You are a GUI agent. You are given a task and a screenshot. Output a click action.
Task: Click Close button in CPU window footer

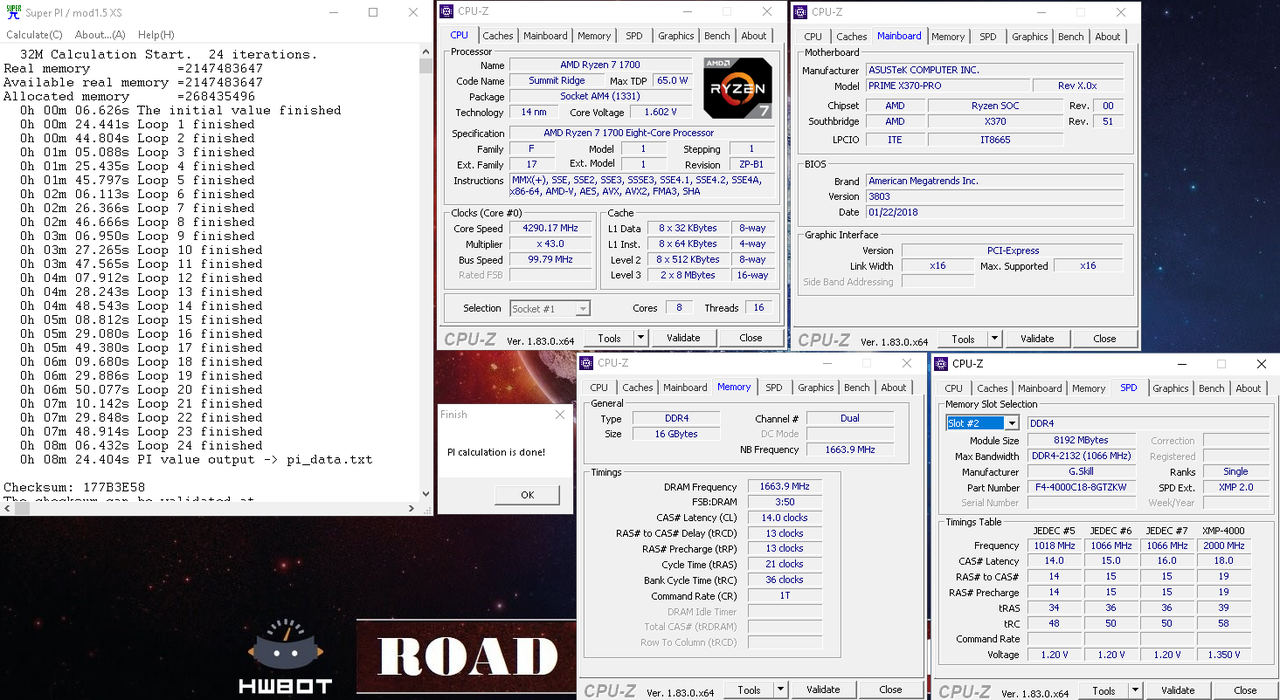pyautogui.click(x=751, y=338)
